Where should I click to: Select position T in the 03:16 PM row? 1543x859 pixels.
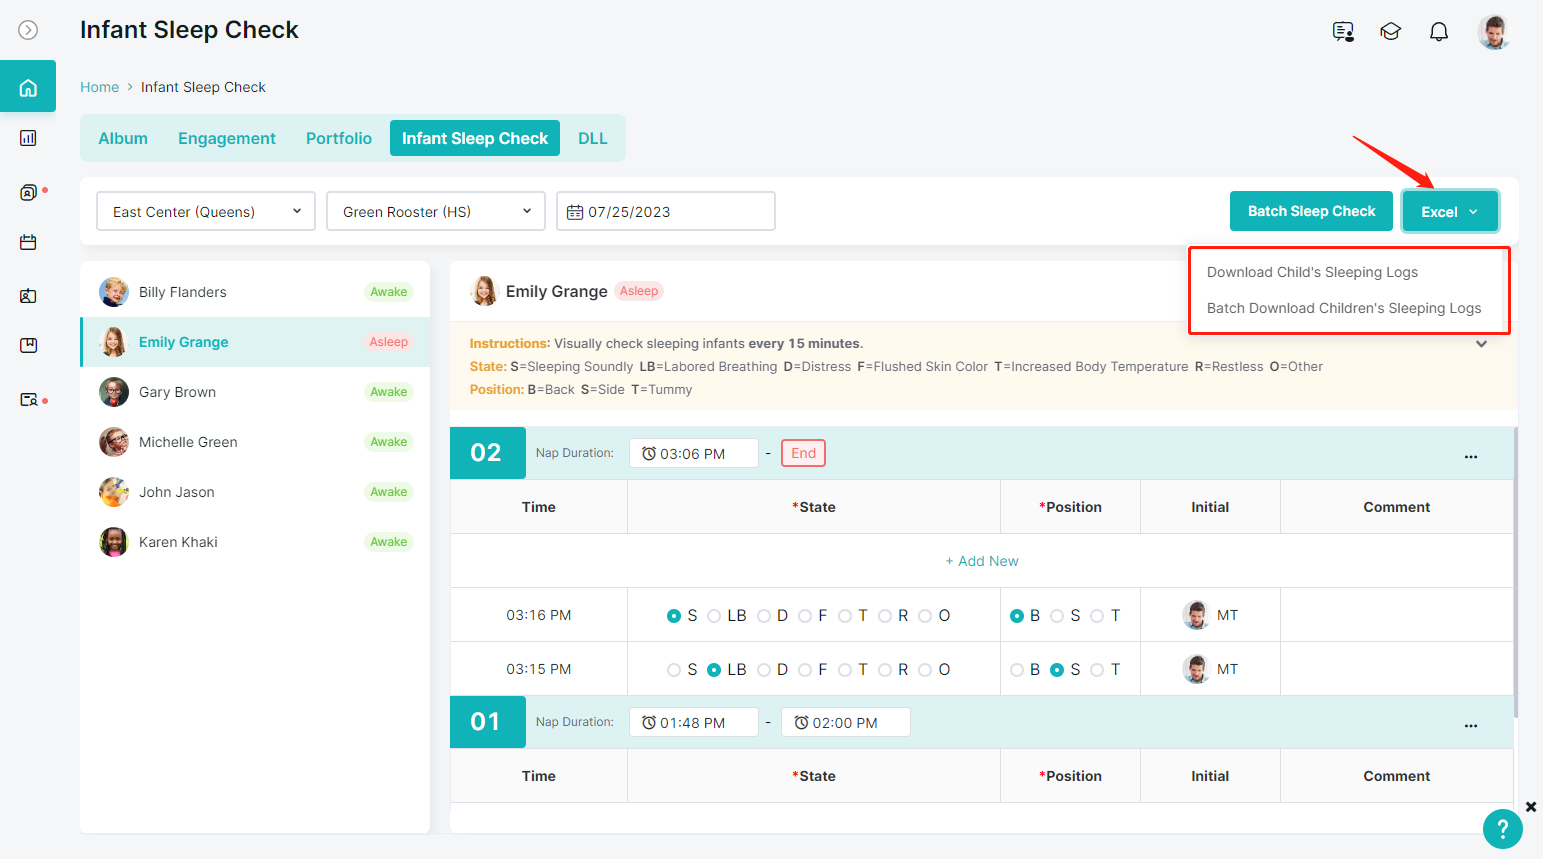coord(1097,616)
